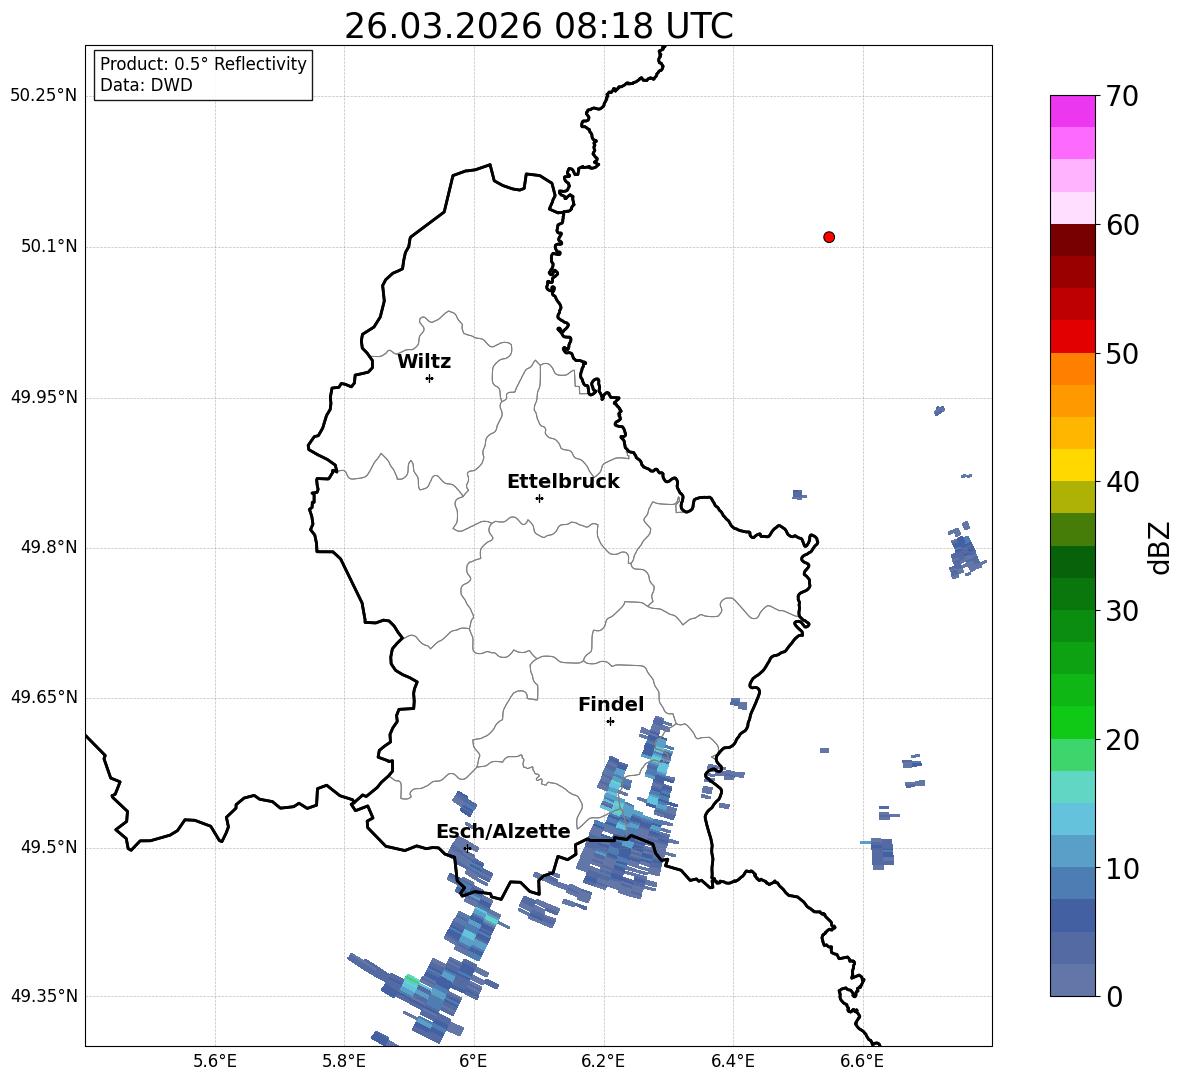
Task: Click the 49.5°N latitude label
Action: point(48,847)
